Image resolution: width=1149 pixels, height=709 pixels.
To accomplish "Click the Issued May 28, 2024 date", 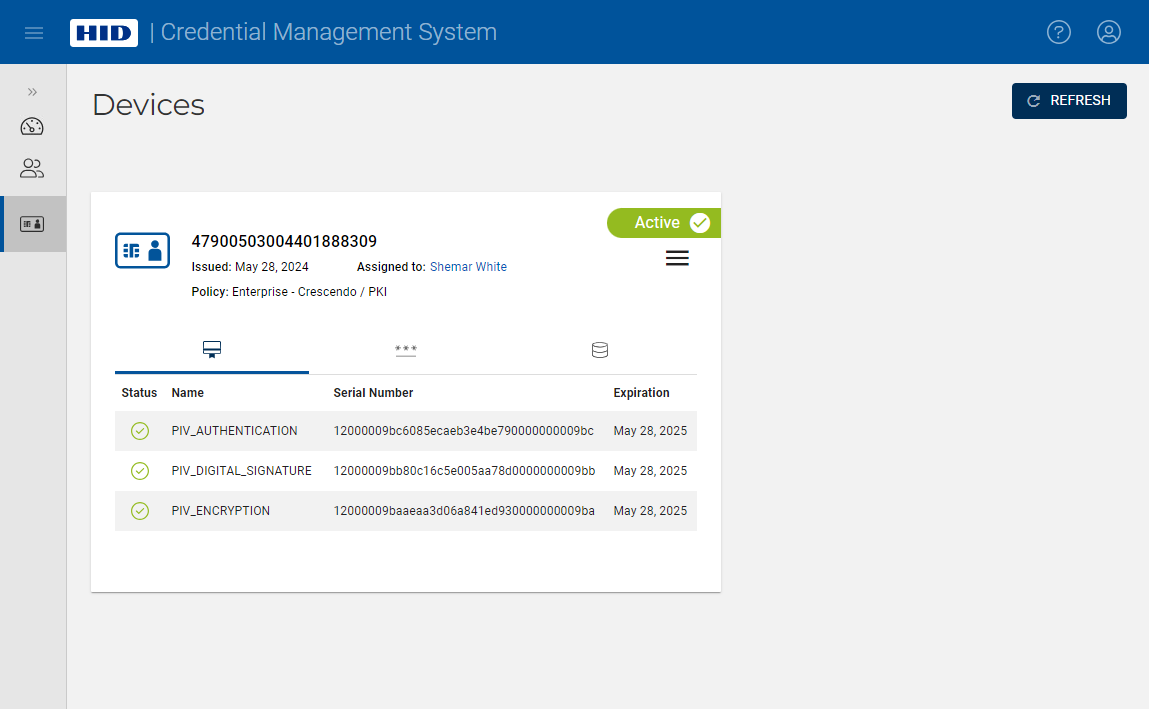I will click(250, 267).
